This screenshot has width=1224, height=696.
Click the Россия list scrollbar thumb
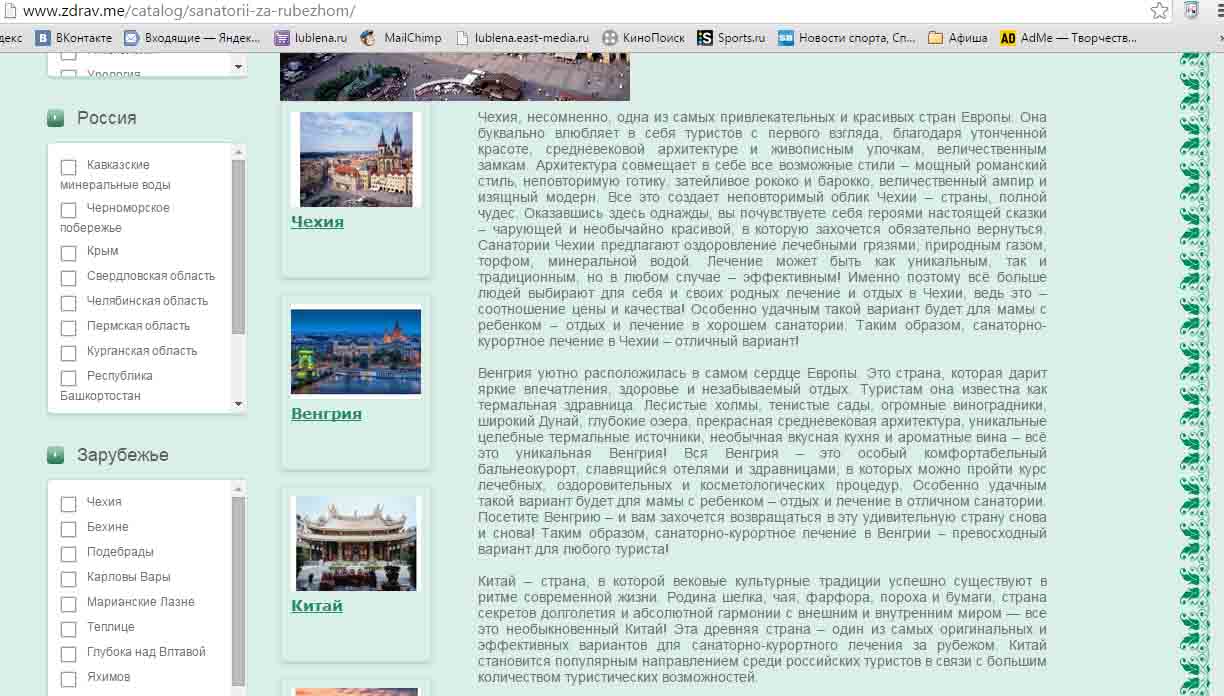point(238,246)
